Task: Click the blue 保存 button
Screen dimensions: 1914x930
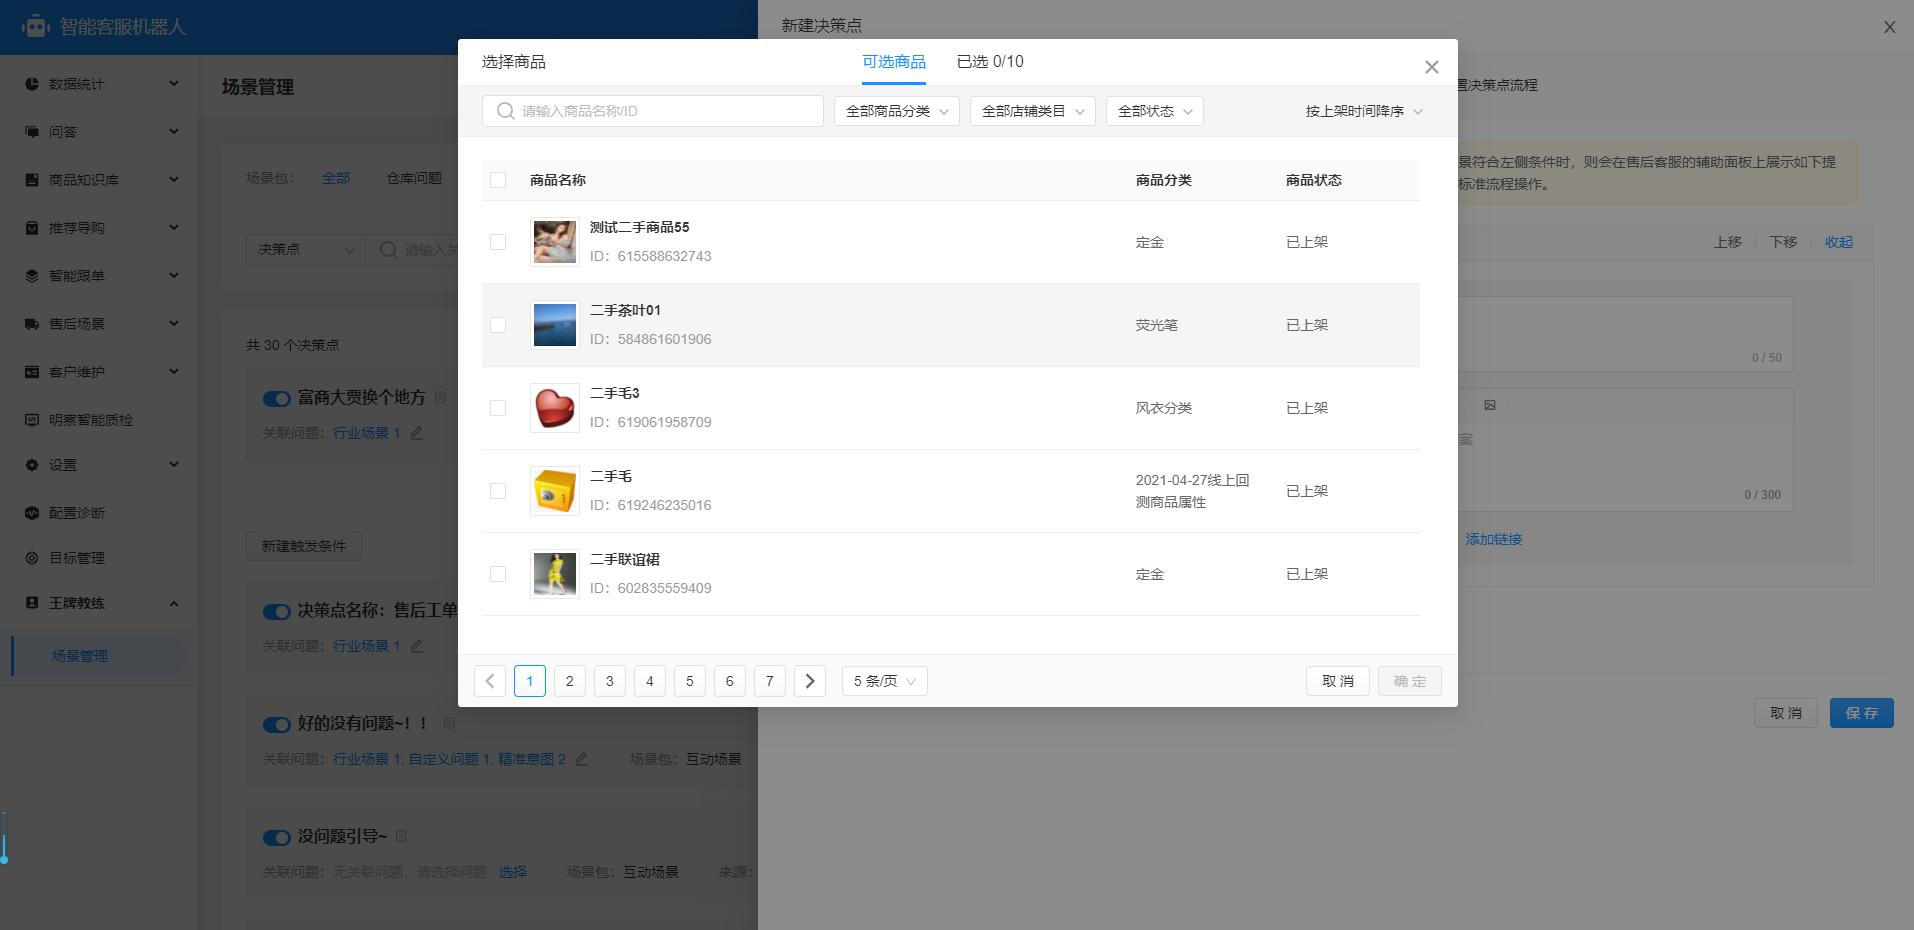Action: (x=1862, y=713)
